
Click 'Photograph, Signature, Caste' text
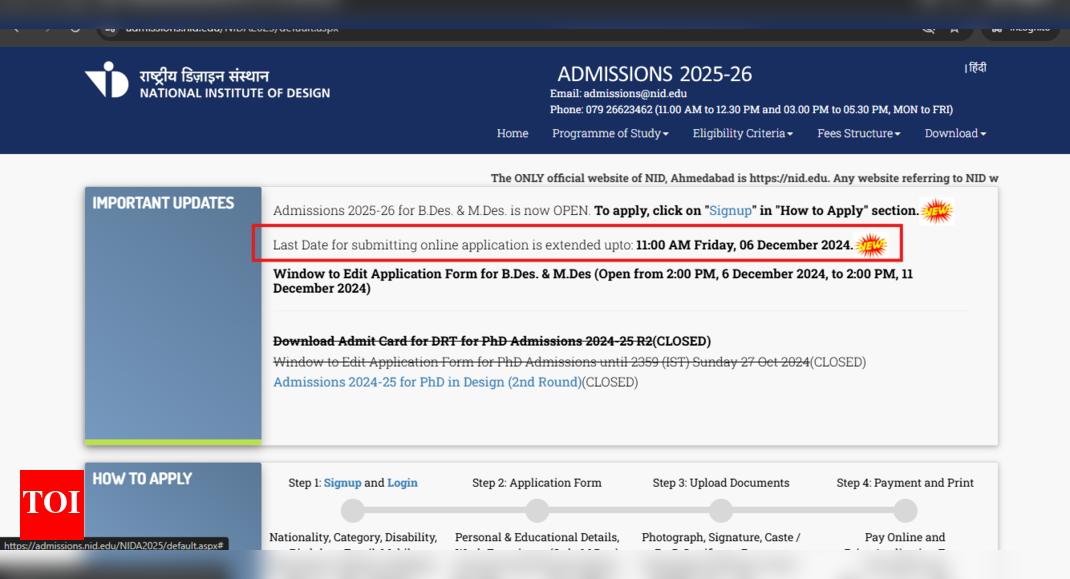pos(721,537)
